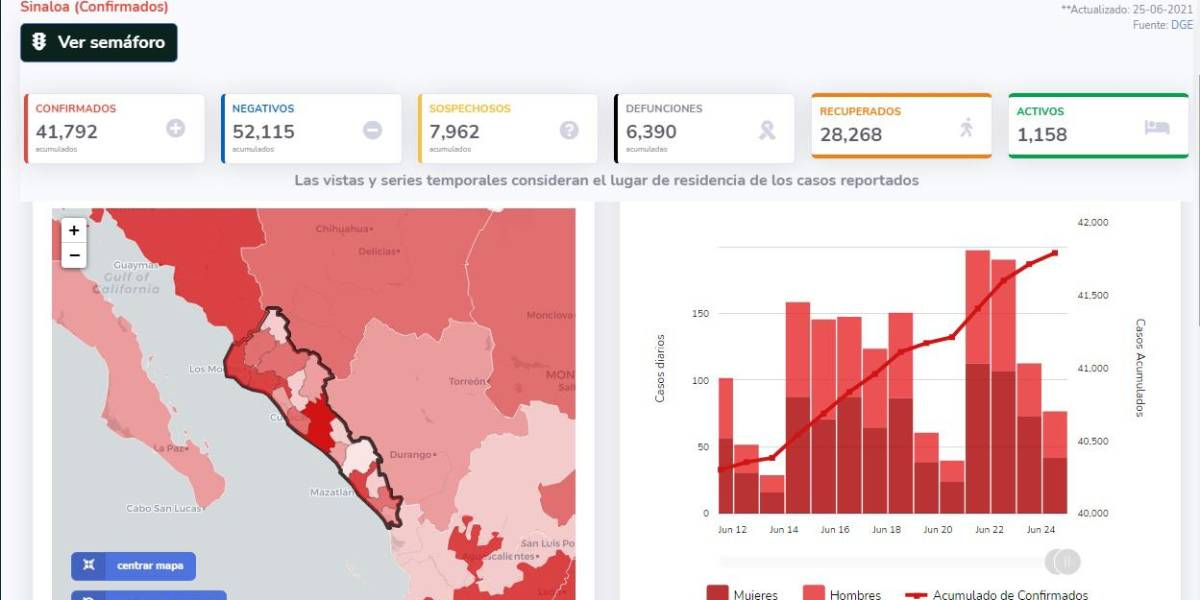Select the Confirmados statistic card
1200x600 pixels.
(x=114, y=129)
